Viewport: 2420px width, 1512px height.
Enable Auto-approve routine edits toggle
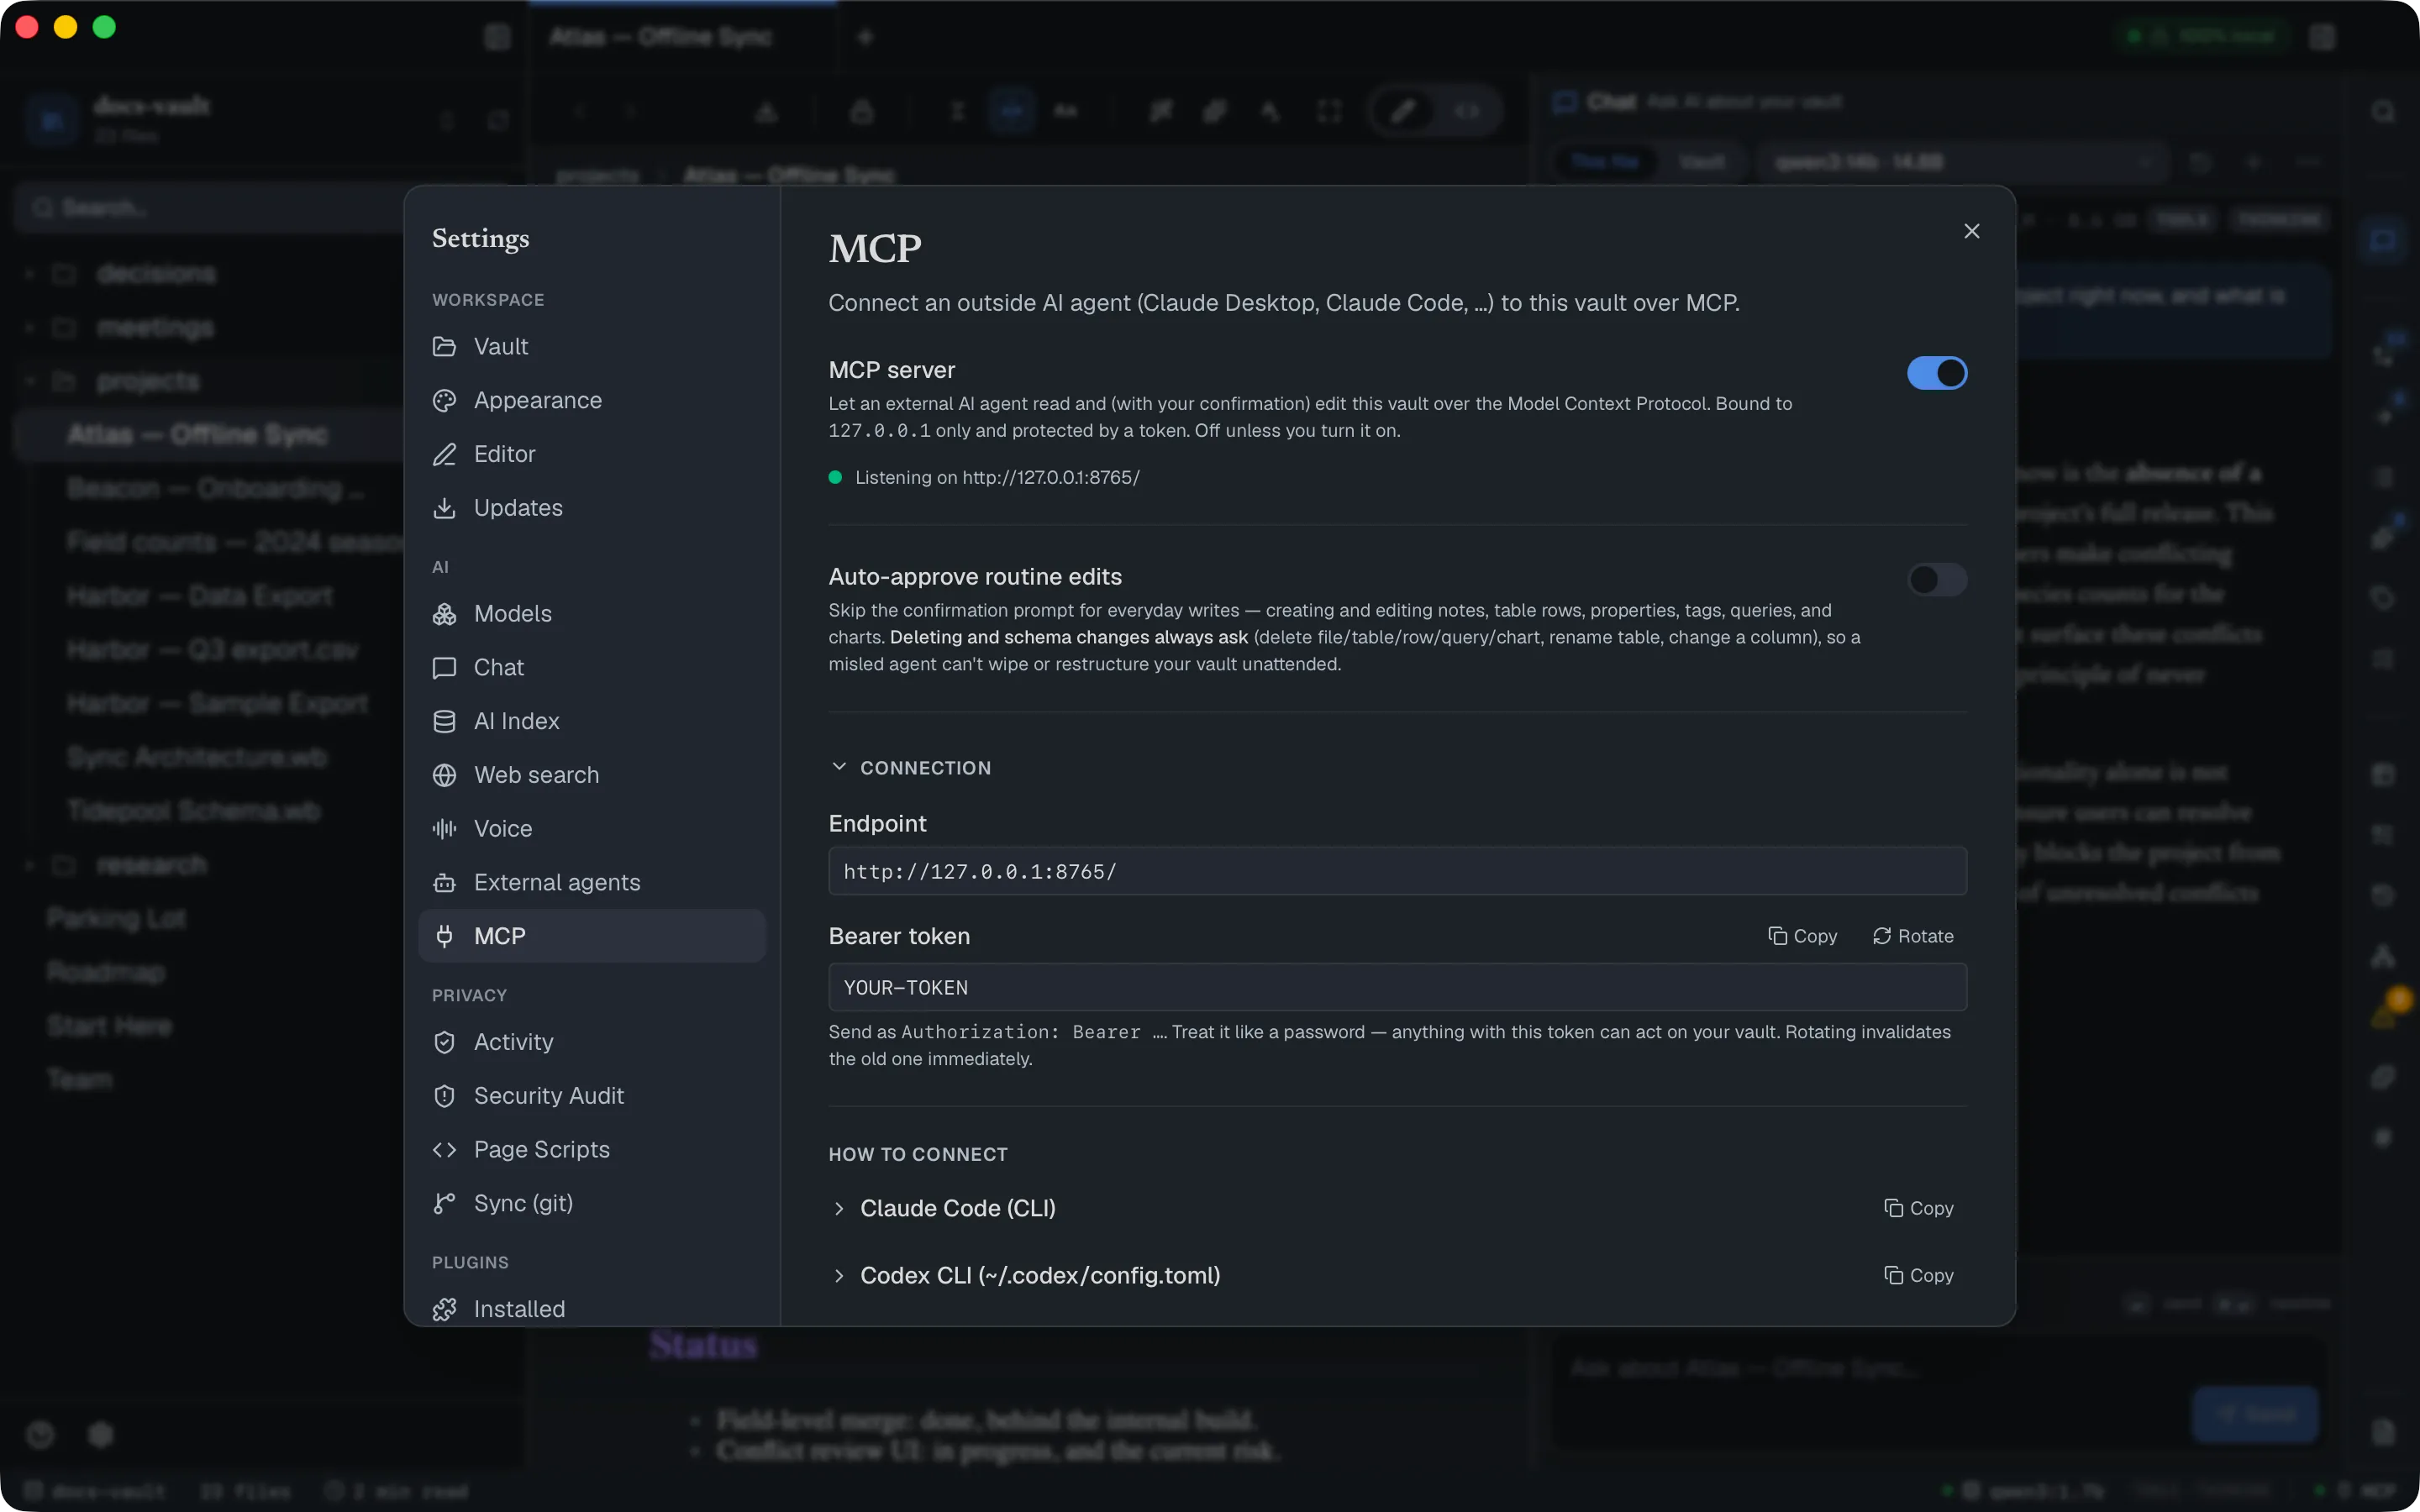click(x=1937, y=580)
